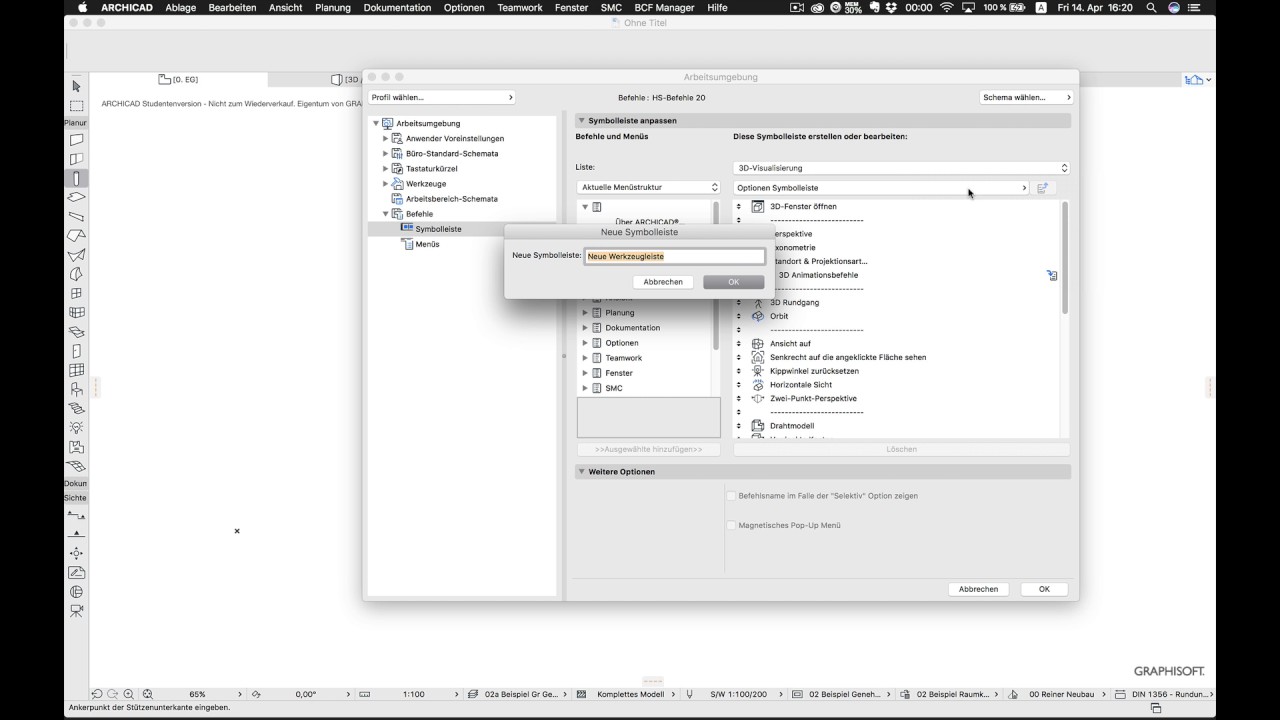Viewport: 1280px width, 720px height.
Task: Toggle Befehlsname im Falle der Selektiv checkbox
Action: [731, 496]
